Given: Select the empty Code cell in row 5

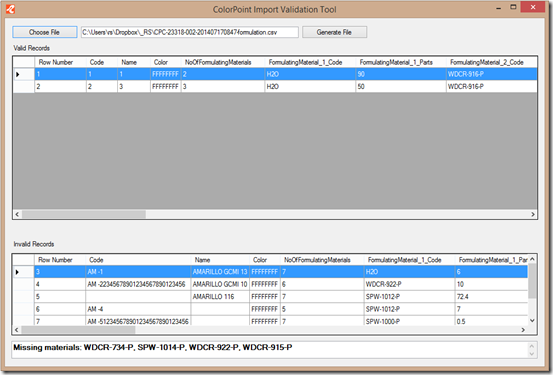Looking at the screenshot, I should coord(138,297).
